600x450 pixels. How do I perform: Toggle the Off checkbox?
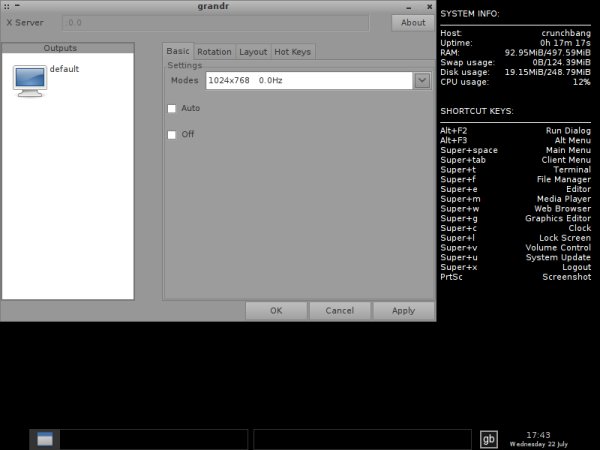(171, 135)
